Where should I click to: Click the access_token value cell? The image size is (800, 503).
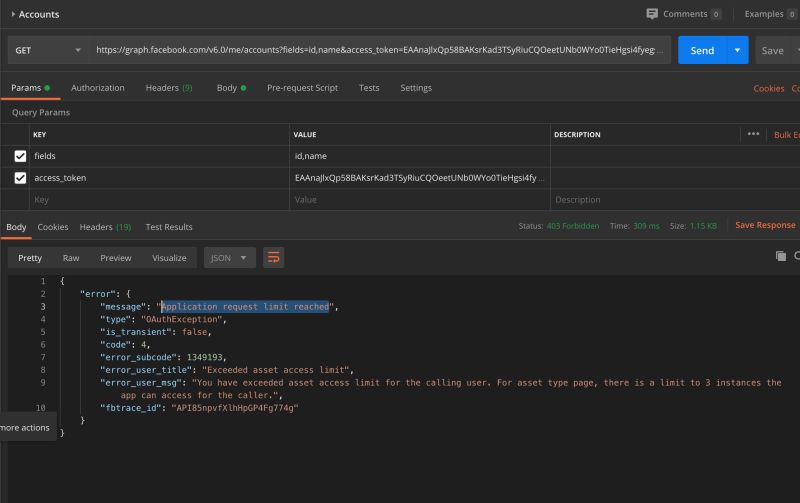tap(419, 178)
